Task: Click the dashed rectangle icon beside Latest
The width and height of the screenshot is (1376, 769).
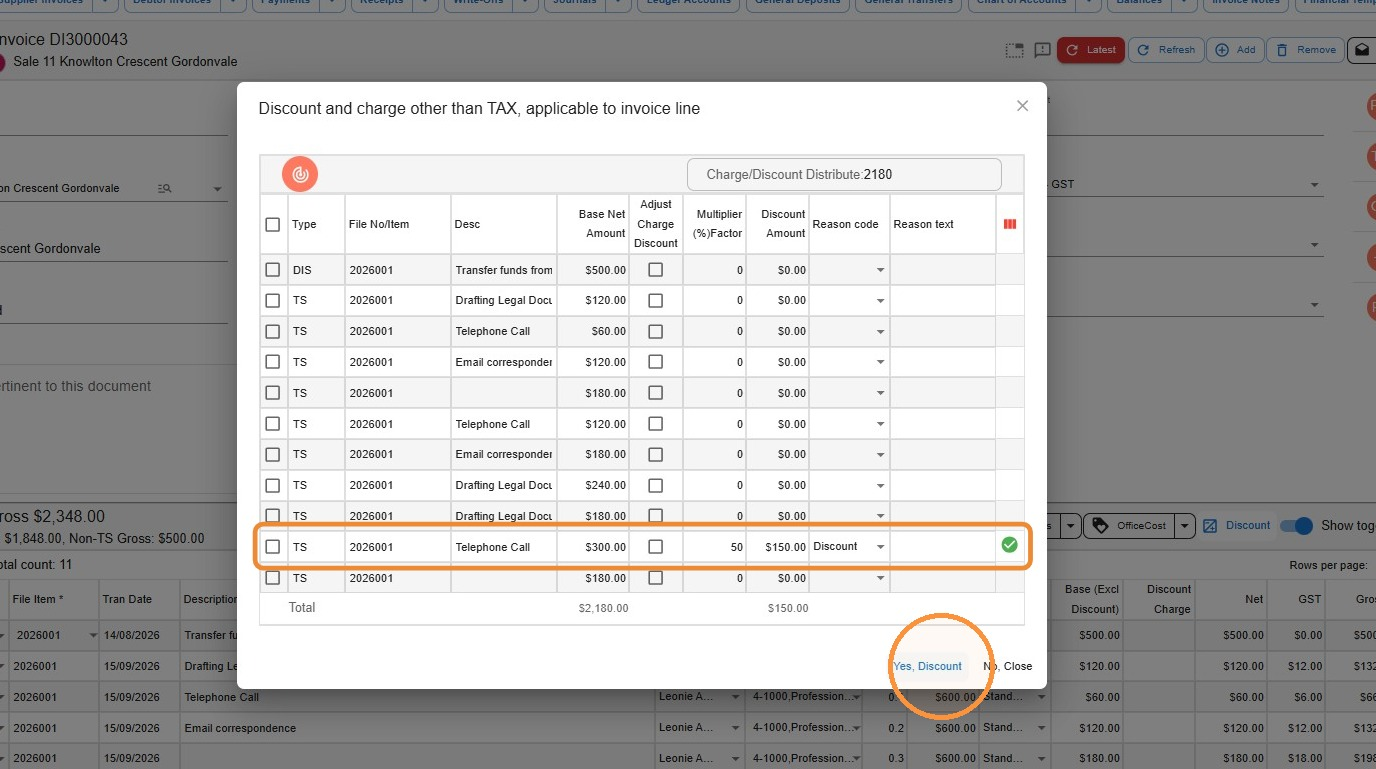Action: point(1014,50)
